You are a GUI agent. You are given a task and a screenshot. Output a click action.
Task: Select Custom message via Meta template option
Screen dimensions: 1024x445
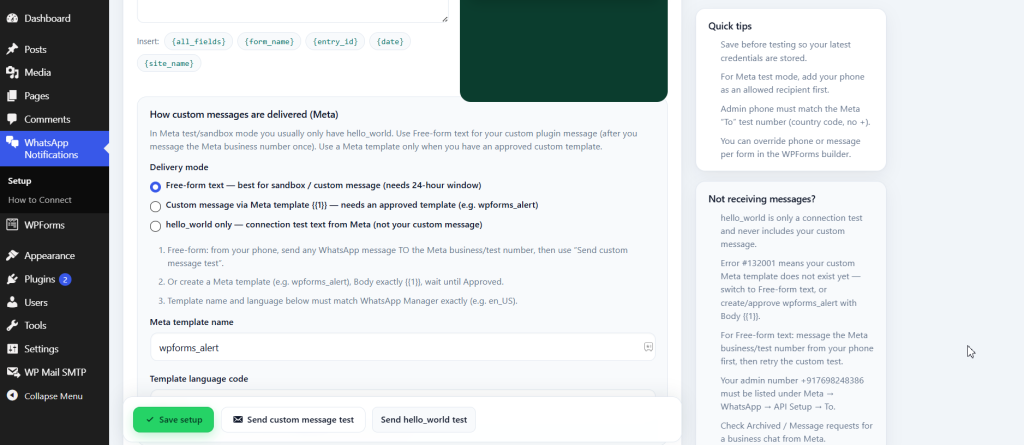point(155,206)
